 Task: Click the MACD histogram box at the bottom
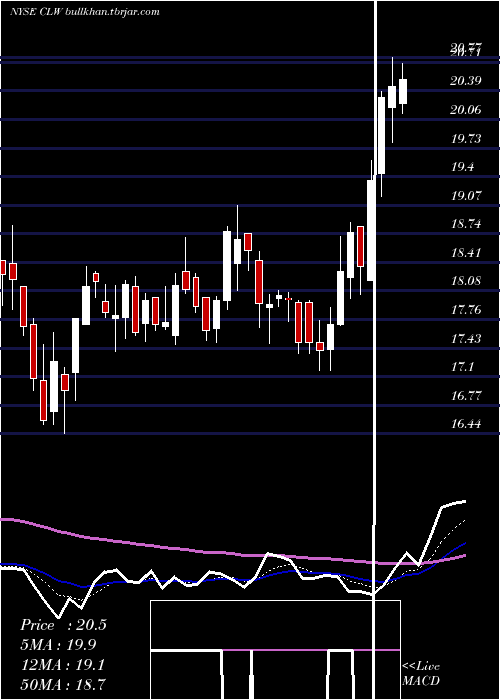tap(275, 650)
